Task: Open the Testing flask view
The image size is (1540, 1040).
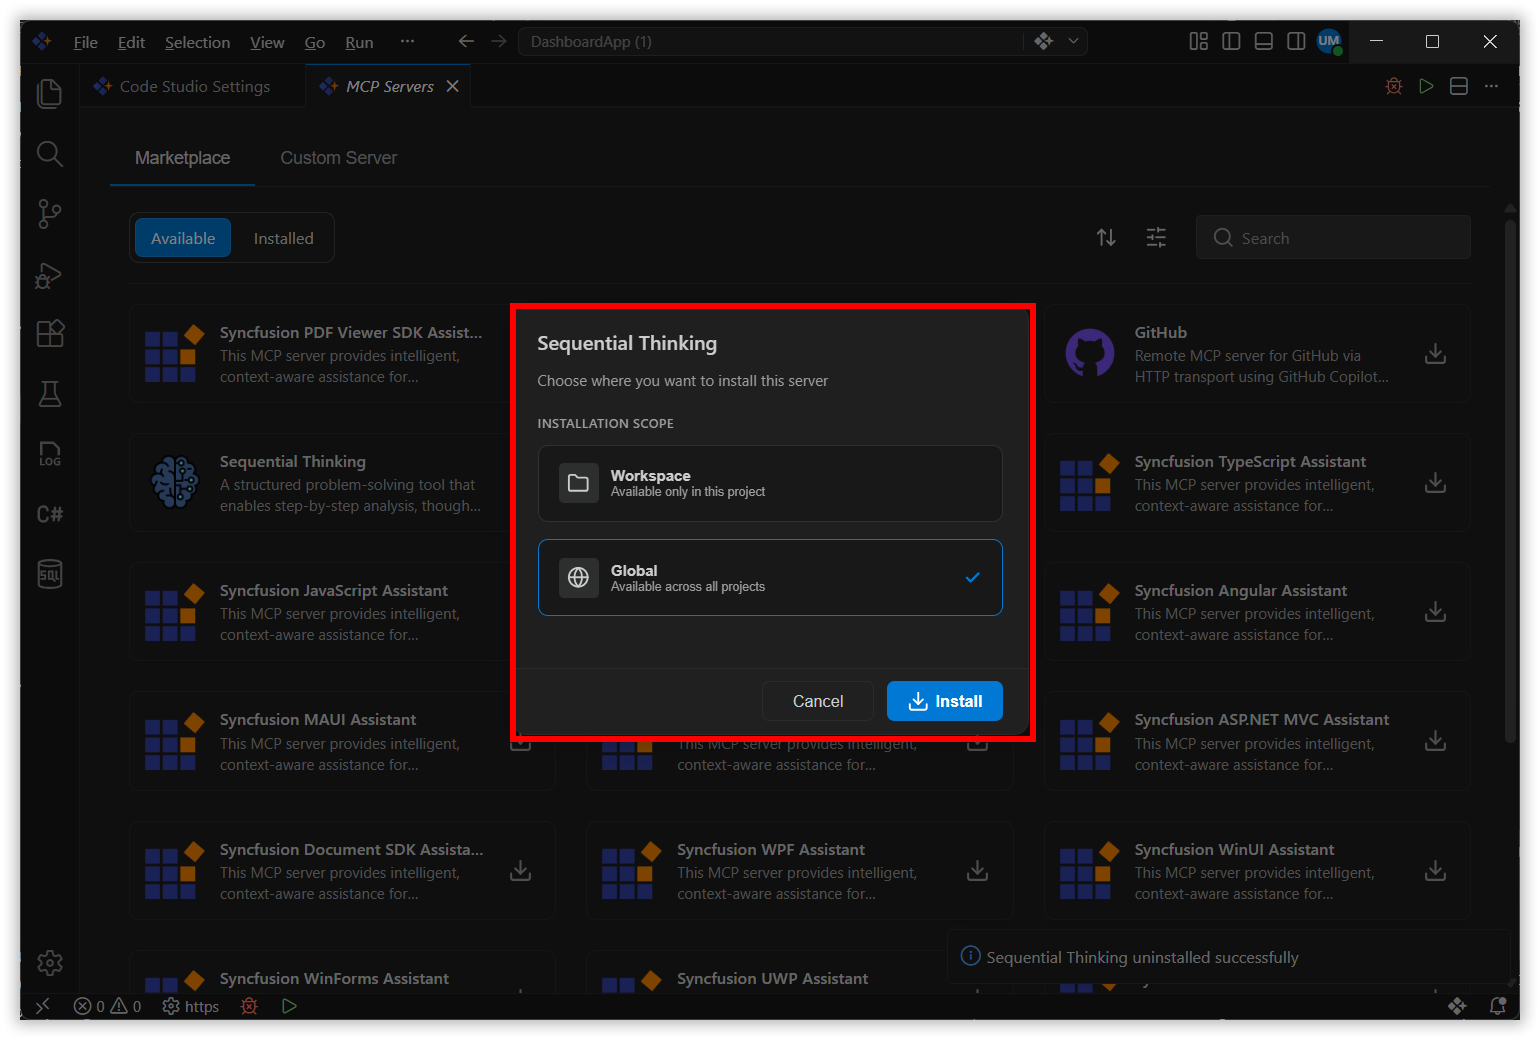Action: click(49, 394)
